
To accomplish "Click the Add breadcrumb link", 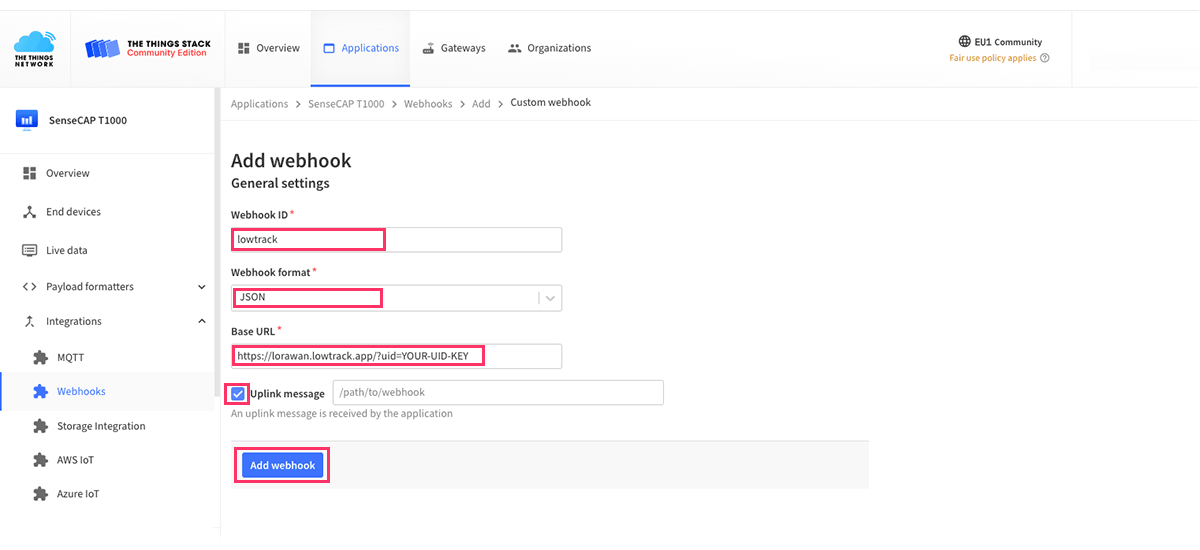I will 481,104.
